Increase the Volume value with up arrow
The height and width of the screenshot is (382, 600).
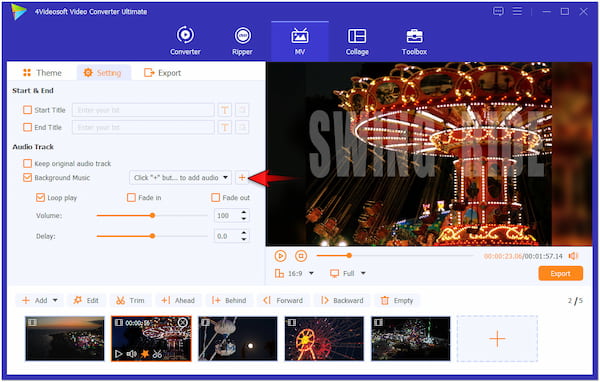tap(244, 212)
